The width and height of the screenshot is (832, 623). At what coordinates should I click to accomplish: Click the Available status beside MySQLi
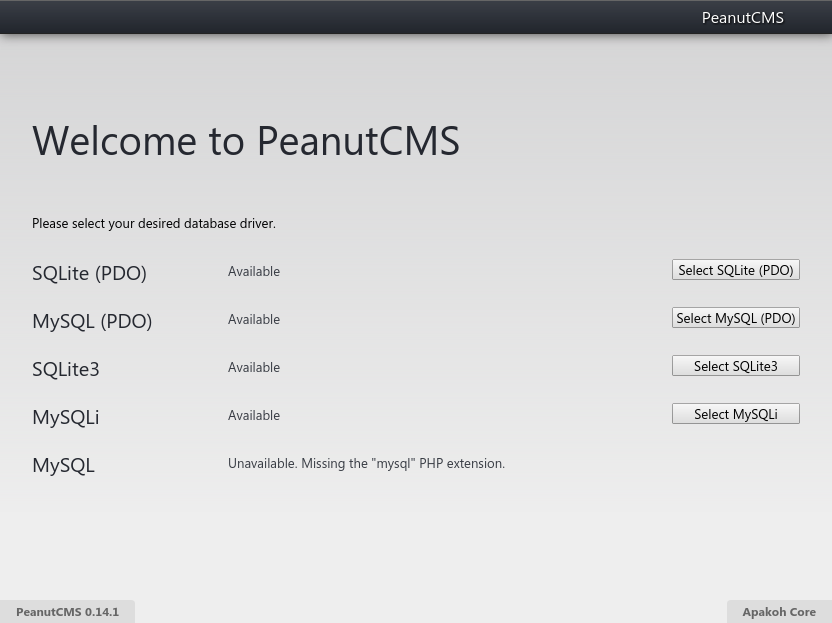click(254, 415)
